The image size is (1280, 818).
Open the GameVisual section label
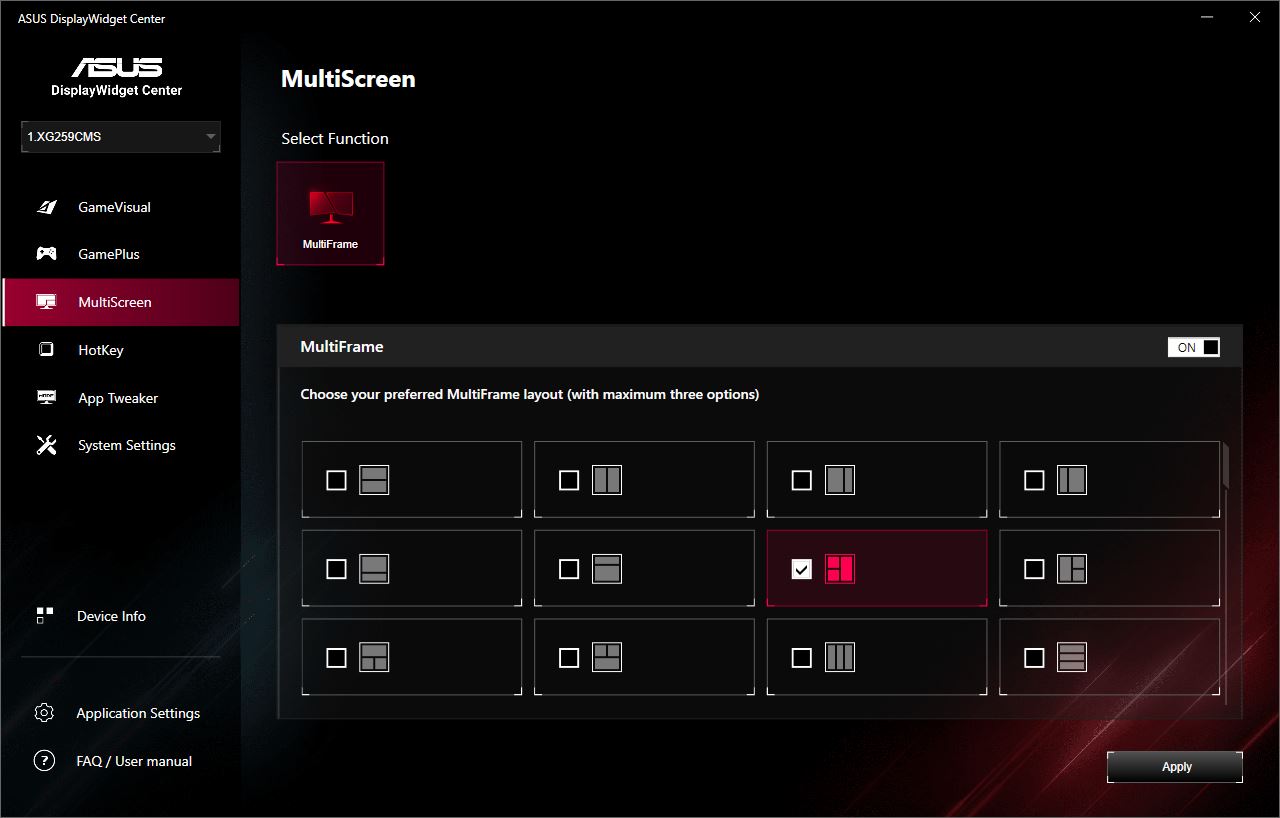click(115, 207)
